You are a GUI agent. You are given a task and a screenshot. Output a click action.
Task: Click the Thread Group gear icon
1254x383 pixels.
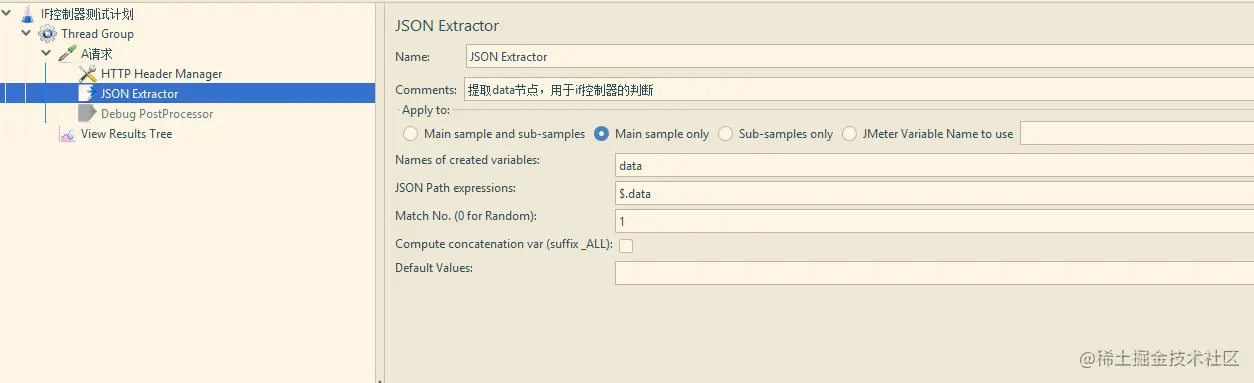pyautogui.click(x=47, y=34)
